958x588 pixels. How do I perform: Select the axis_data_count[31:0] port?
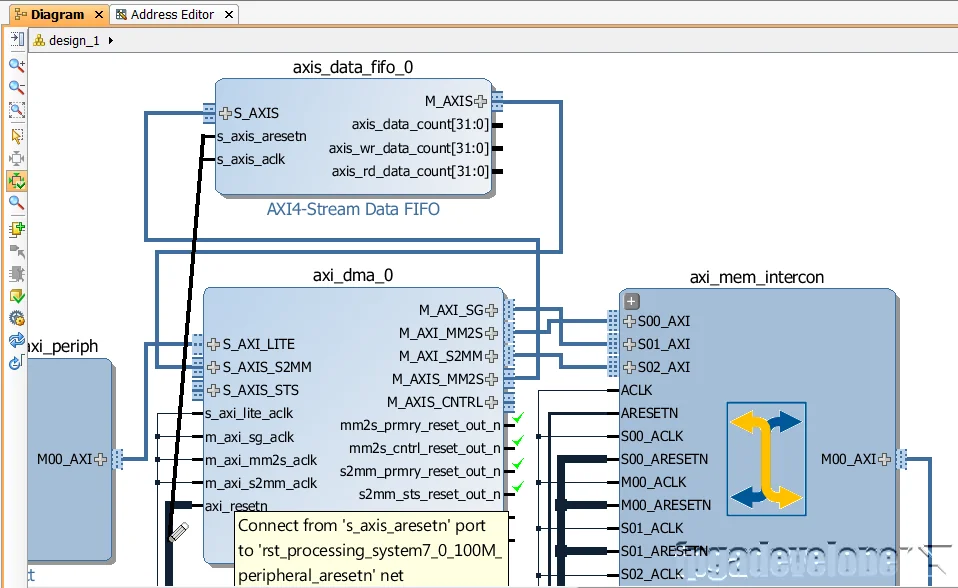pos(420,125)
